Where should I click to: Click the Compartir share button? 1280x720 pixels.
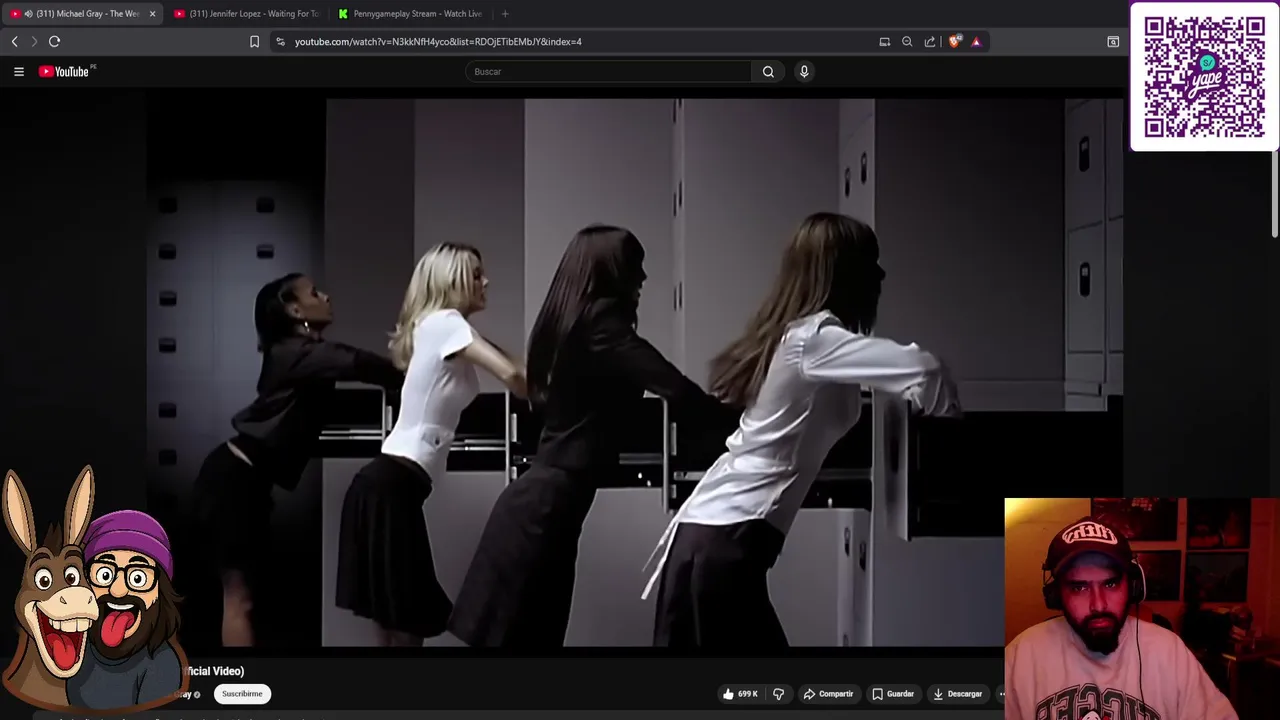828,694
